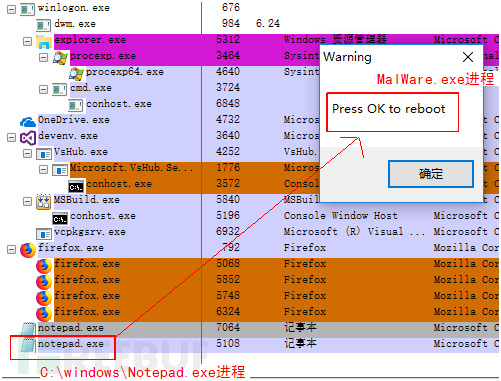This screenshot has width=501, height=381.
Task: Click the Firefox icon for PID 5852
Action: point(44,282)
